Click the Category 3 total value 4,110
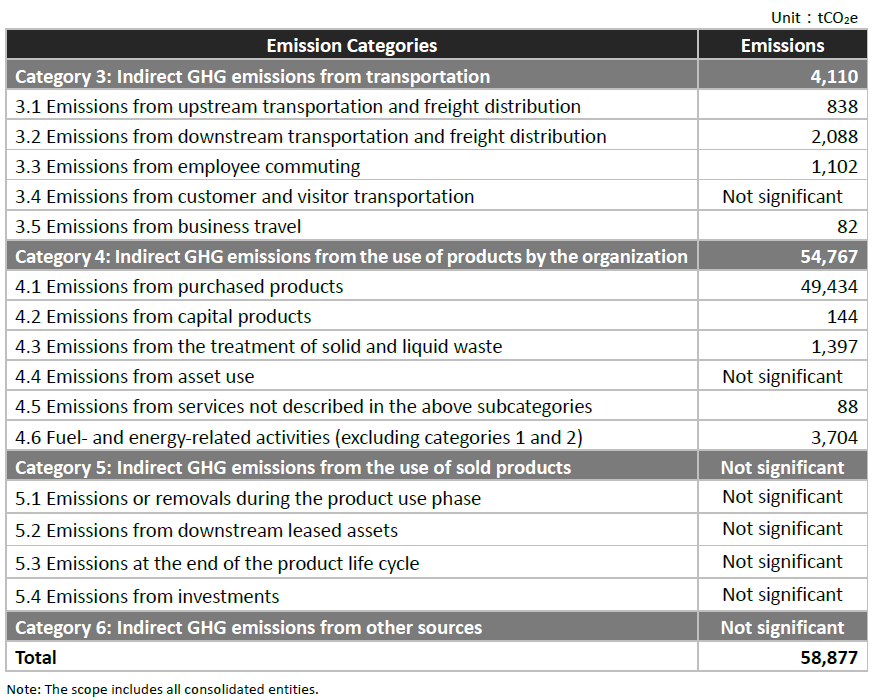Viewport: 874px width, 700px height. coord(833,76)
